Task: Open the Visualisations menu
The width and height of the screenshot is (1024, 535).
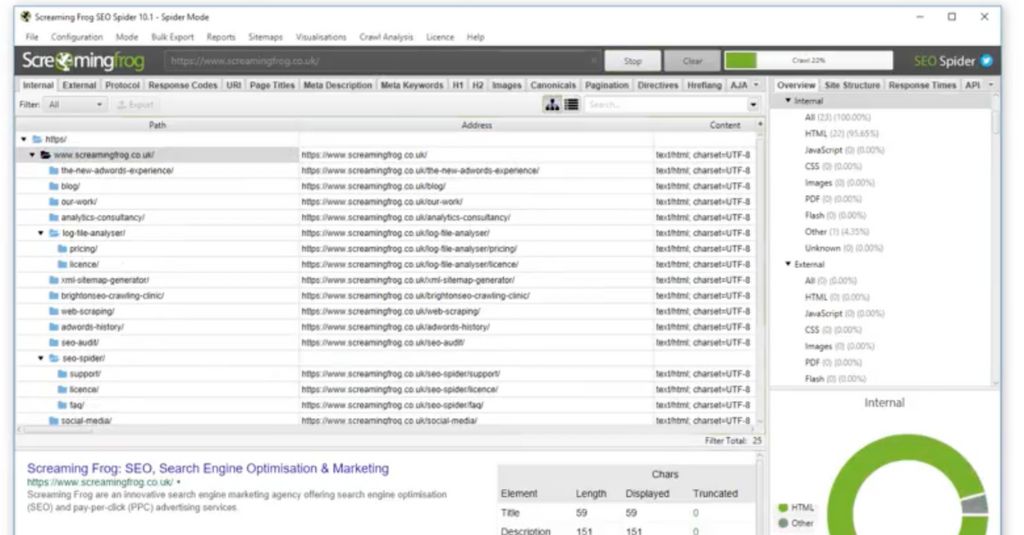Action: coord(321,37)
